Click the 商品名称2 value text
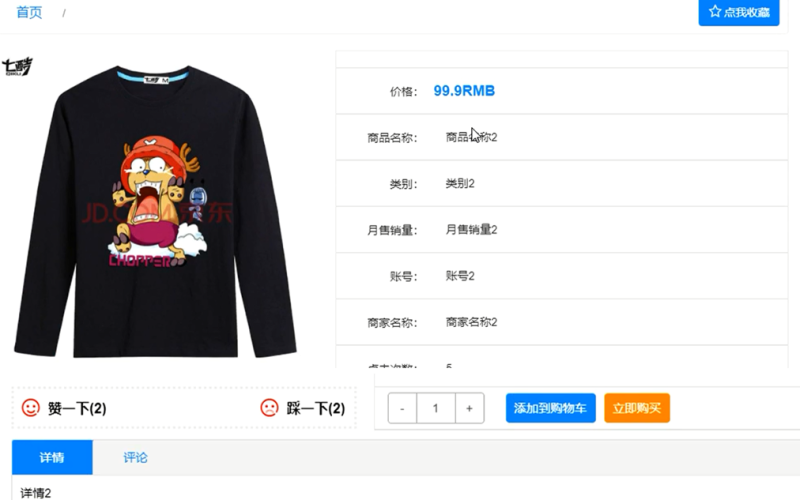This screenshot has height=500, width=800. pos(471,137)
